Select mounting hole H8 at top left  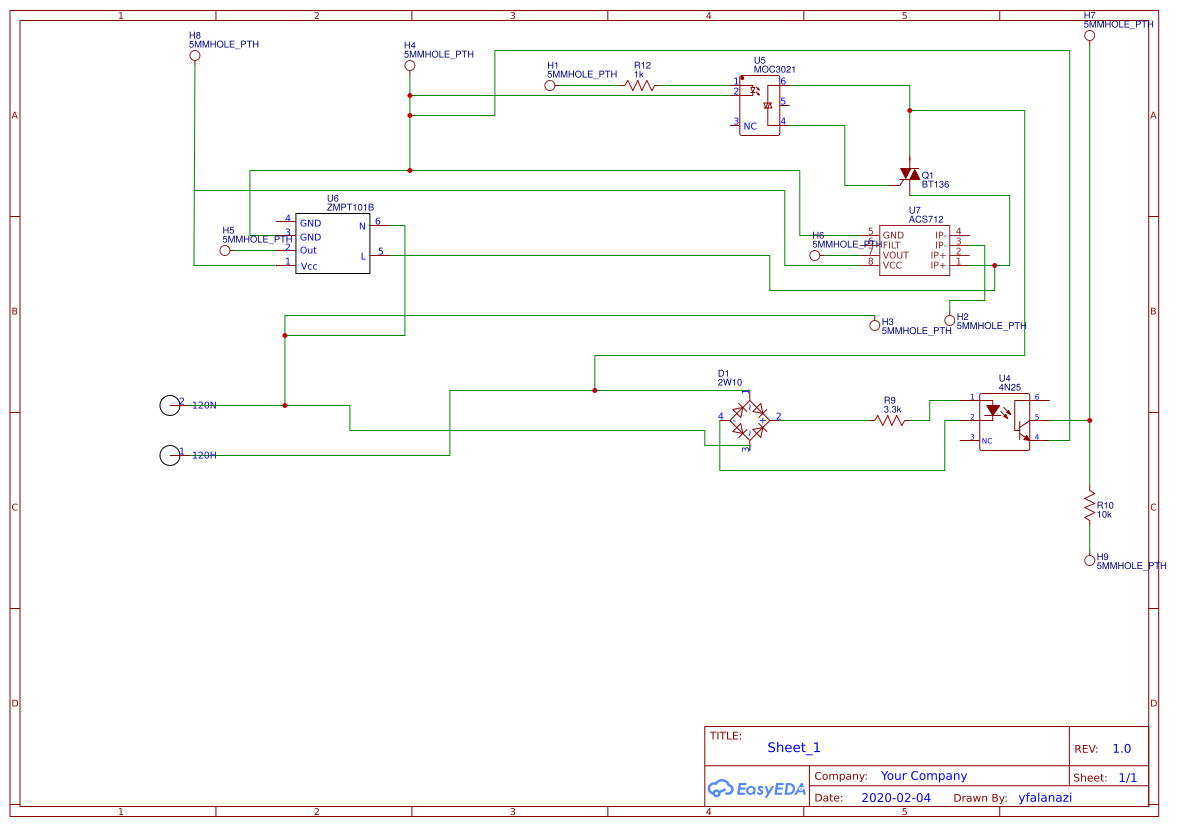[x=194, y=54]
